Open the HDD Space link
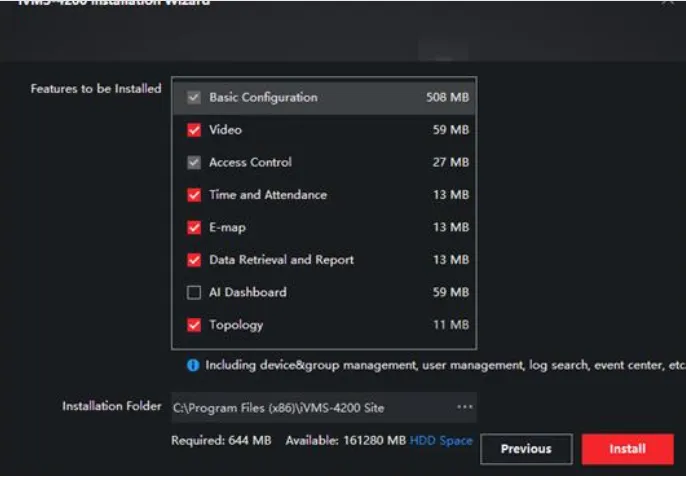This screenshot has height=480, width=686. coord(441,441)
